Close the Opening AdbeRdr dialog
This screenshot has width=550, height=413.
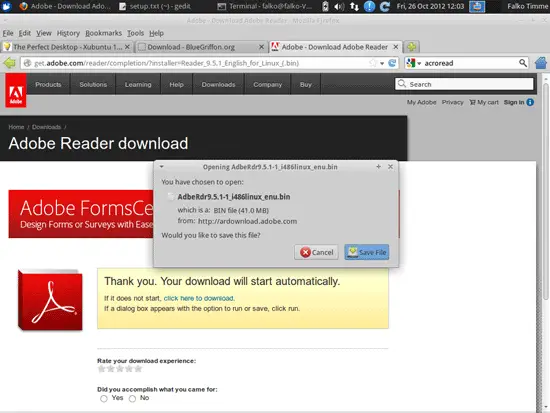[390, 167]
